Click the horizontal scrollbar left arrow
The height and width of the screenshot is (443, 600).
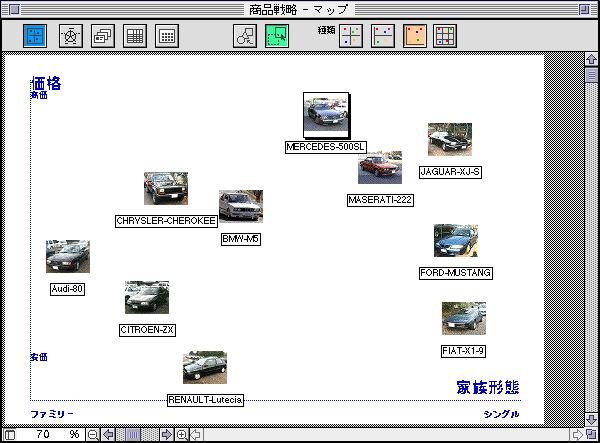coord(196,435)
